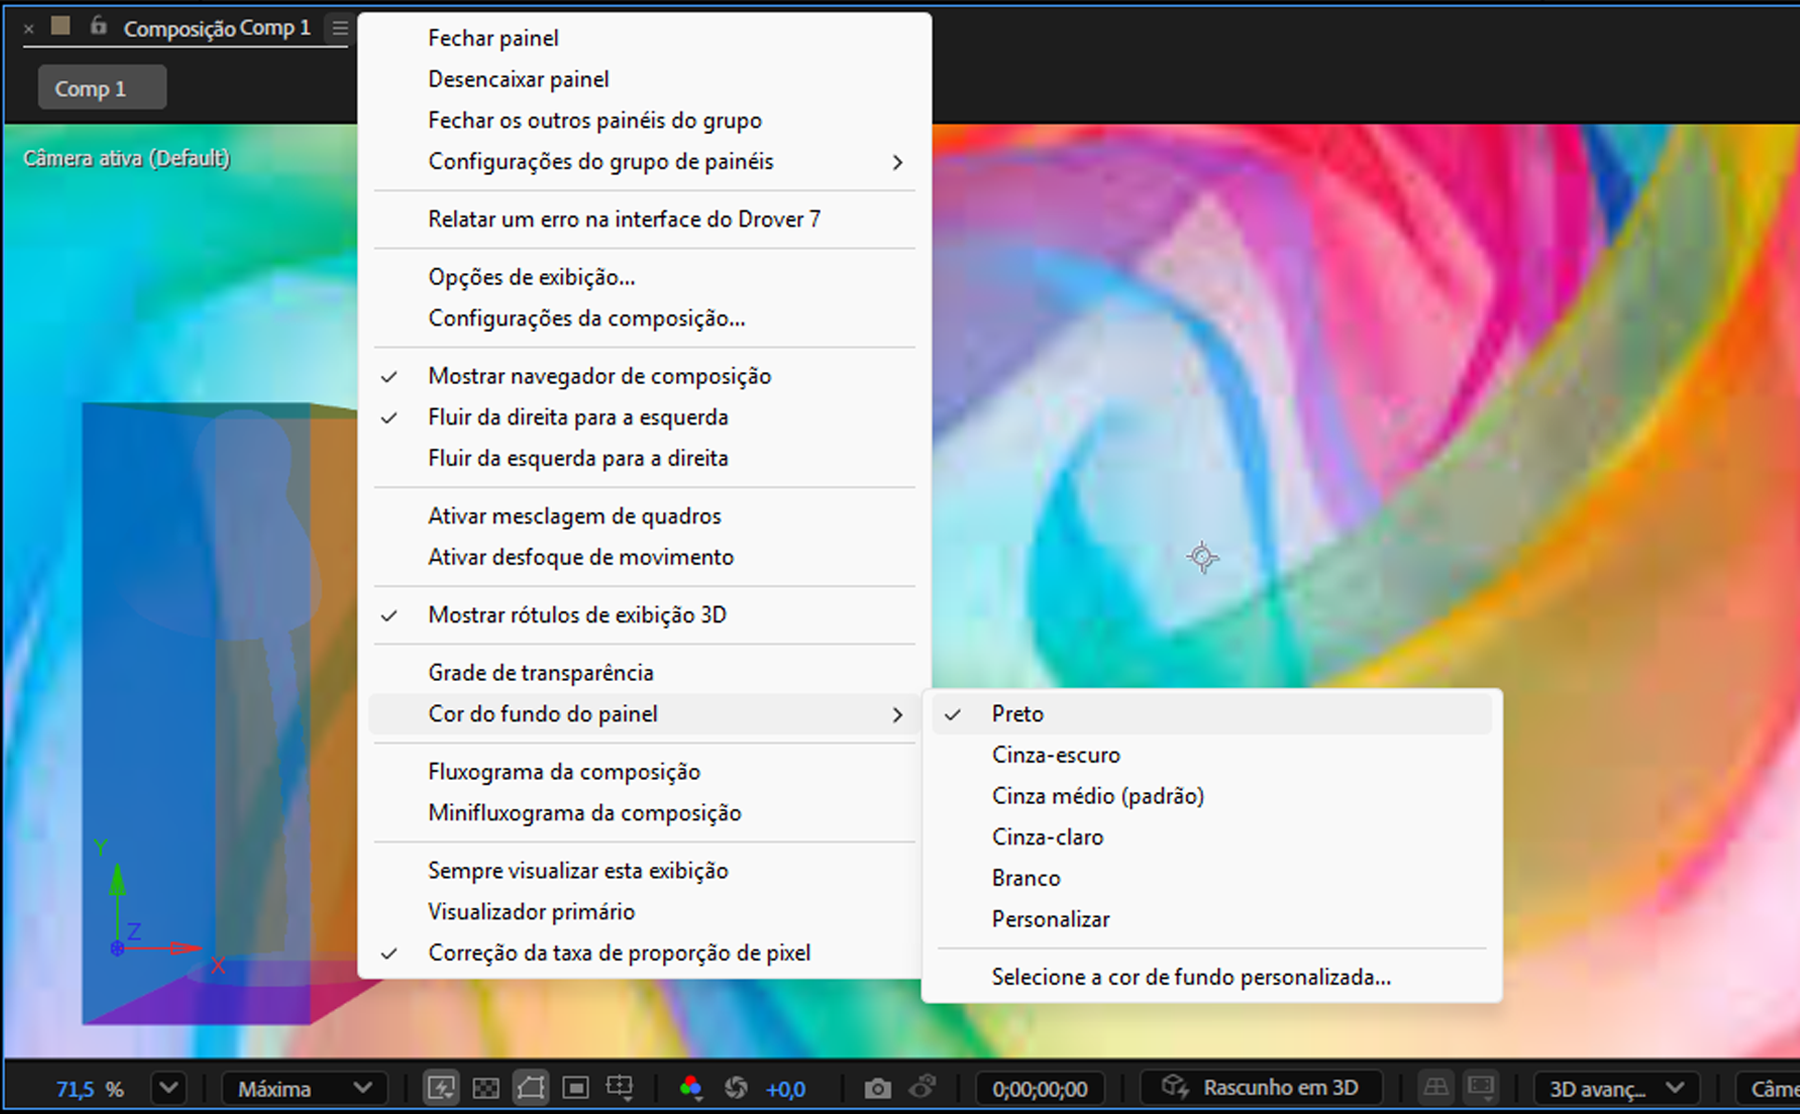Choose Branco as panel background color
Viewport: 1800px width, 1114px height.
1025,877
